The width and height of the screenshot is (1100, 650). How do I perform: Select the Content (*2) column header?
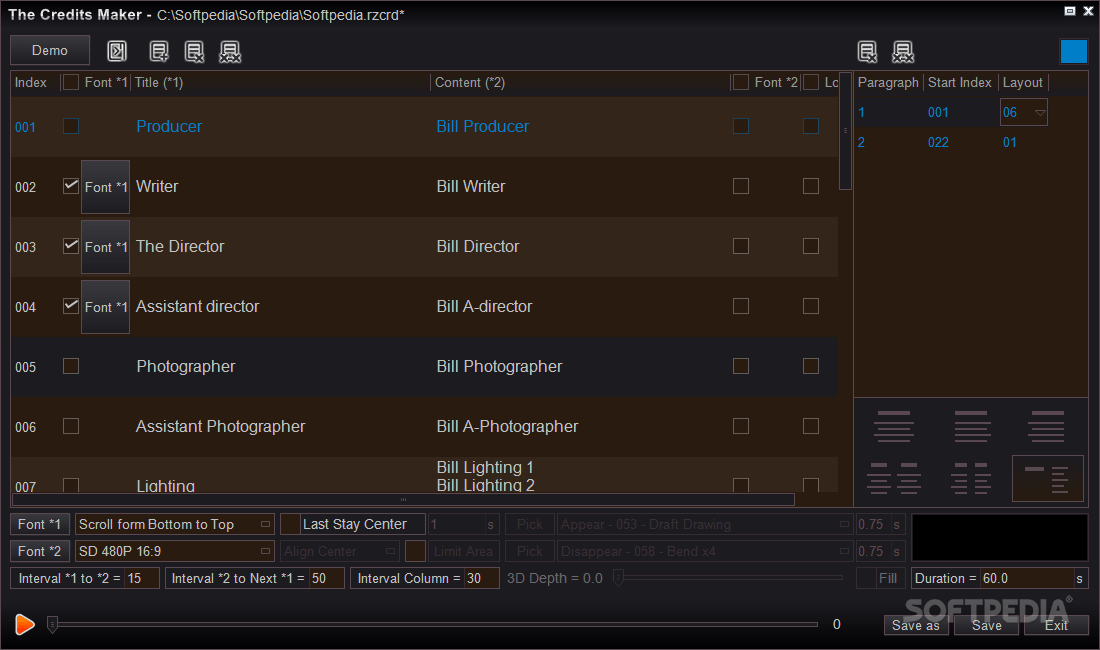[x=469, y=82]
